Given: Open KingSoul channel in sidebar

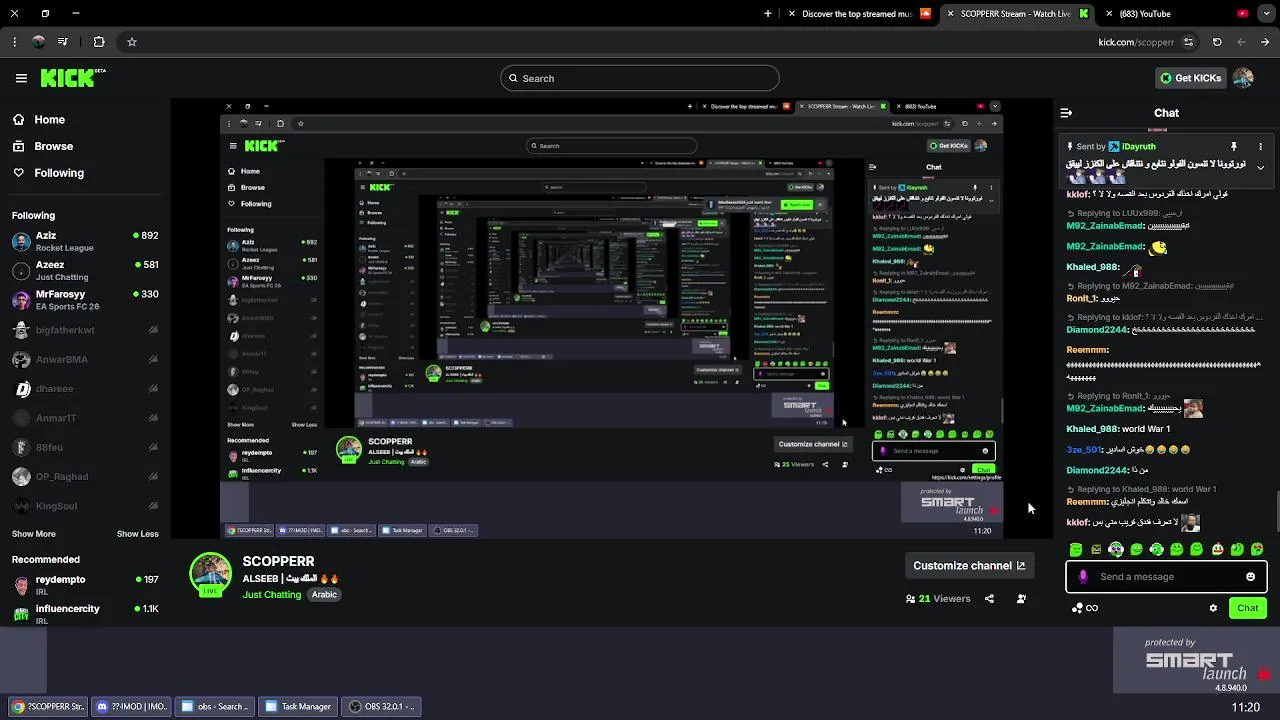Looking at the screenshot, I should (85, 506).
